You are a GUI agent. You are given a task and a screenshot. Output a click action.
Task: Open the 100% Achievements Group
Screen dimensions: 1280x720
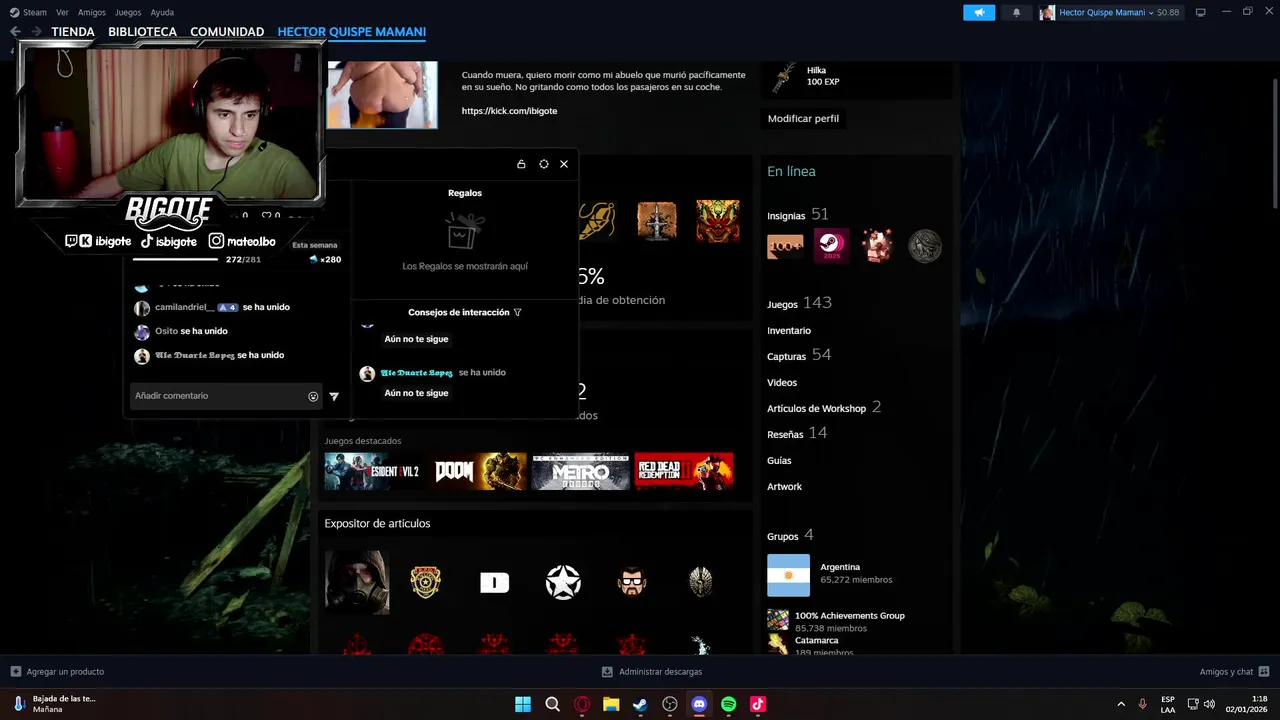click(850, 616)
